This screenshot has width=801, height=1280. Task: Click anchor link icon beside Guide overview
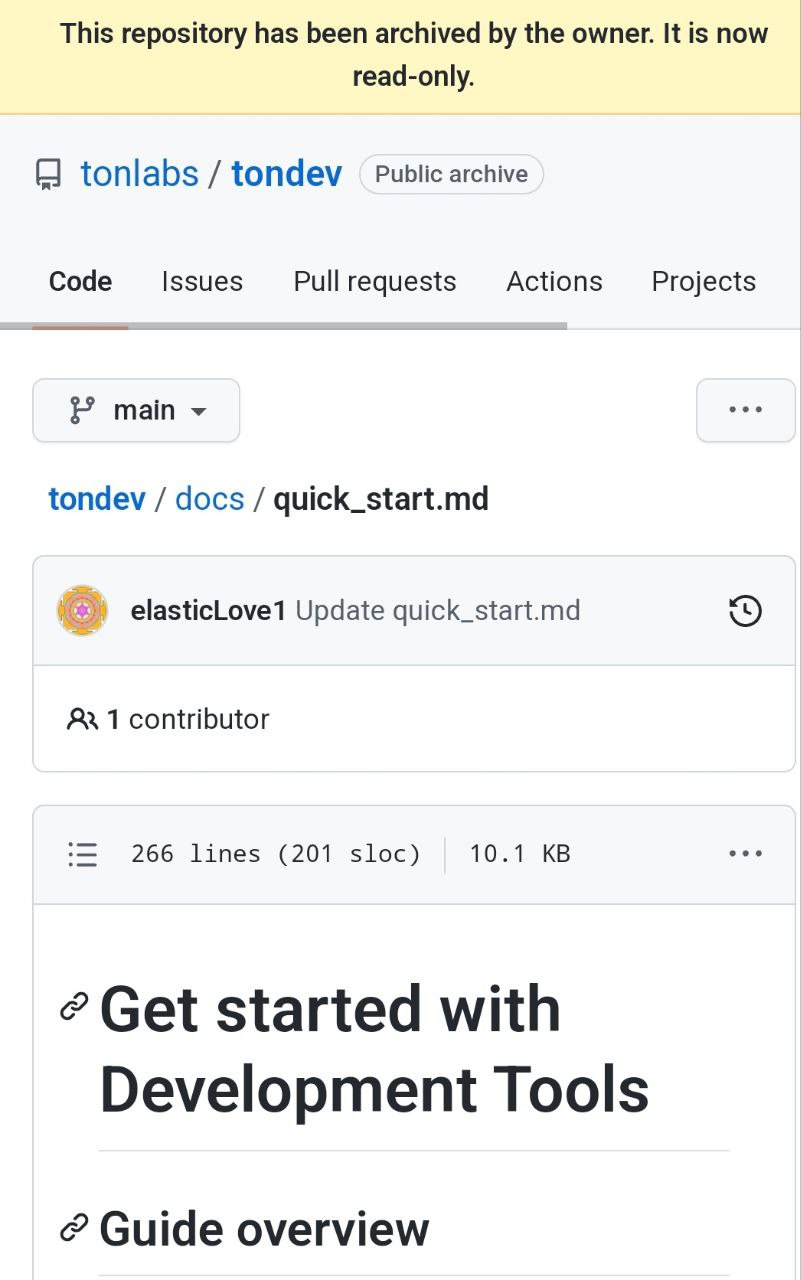coord(74,1228)
